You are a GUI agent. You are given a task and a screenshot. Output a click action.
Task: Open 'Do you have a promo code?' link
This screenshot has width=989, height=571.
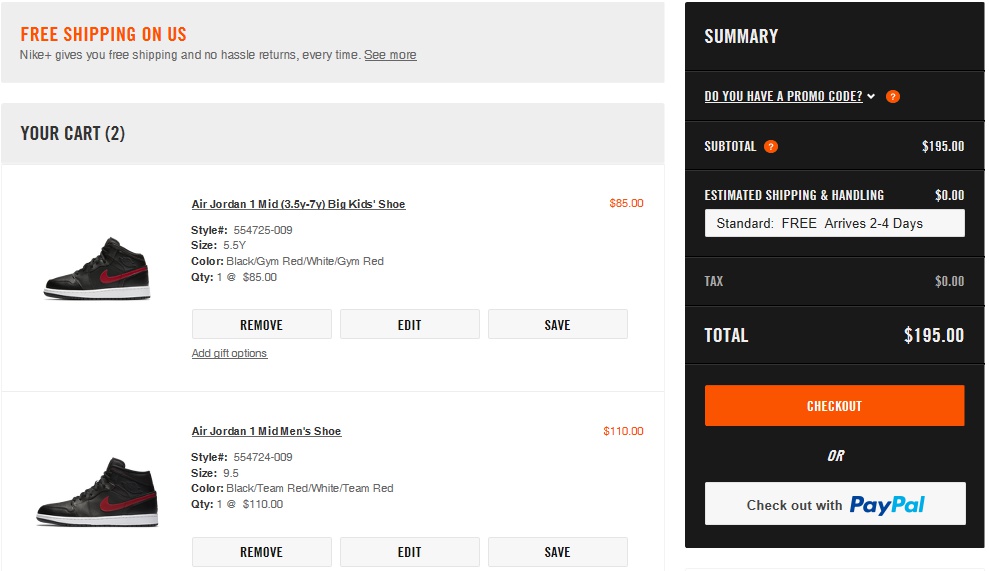pyautogui.click(x=783, y=97)
